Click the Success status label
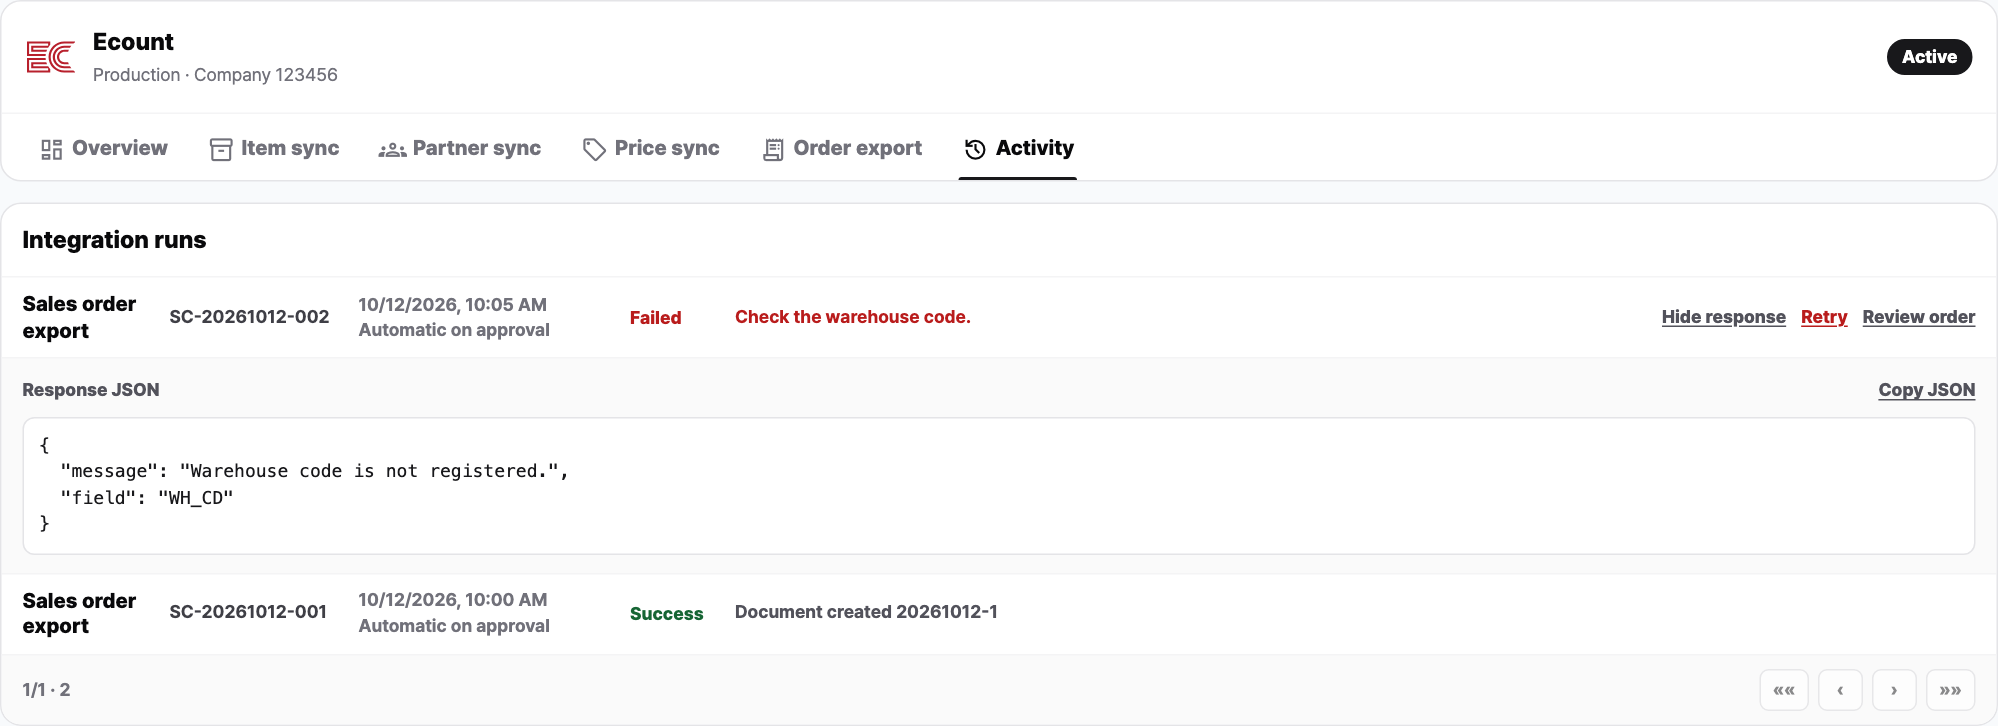This screenshot has width=1998, height=726. [666, 614]
